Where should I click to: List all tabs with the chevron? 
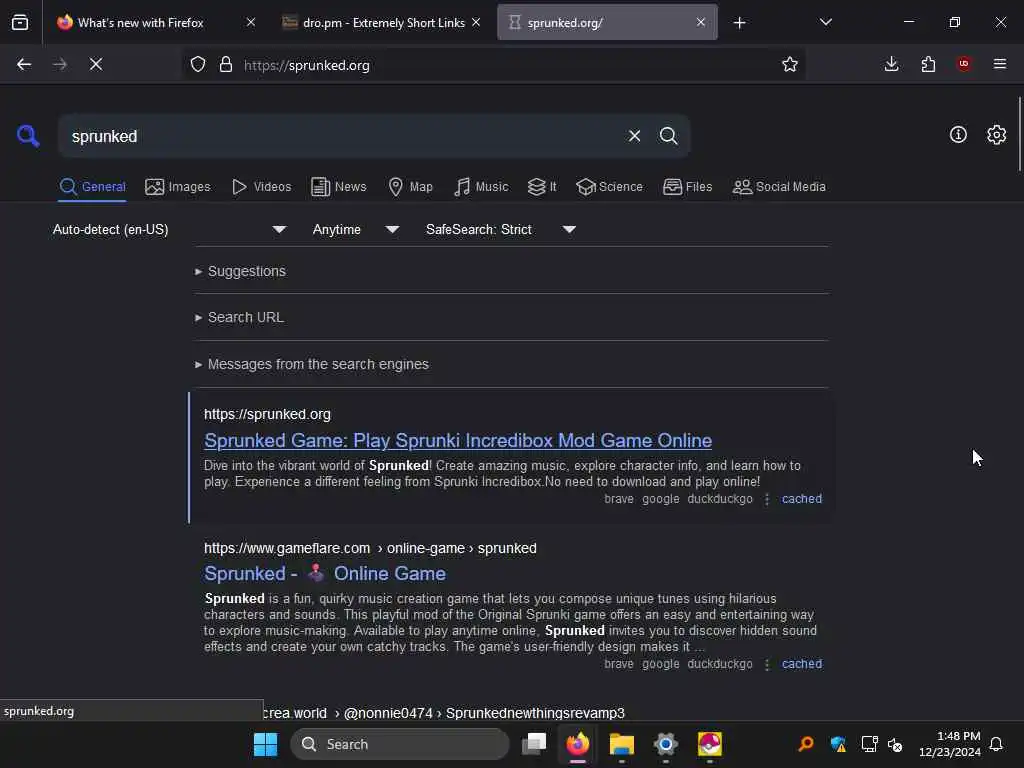click(x=826, y=22)
